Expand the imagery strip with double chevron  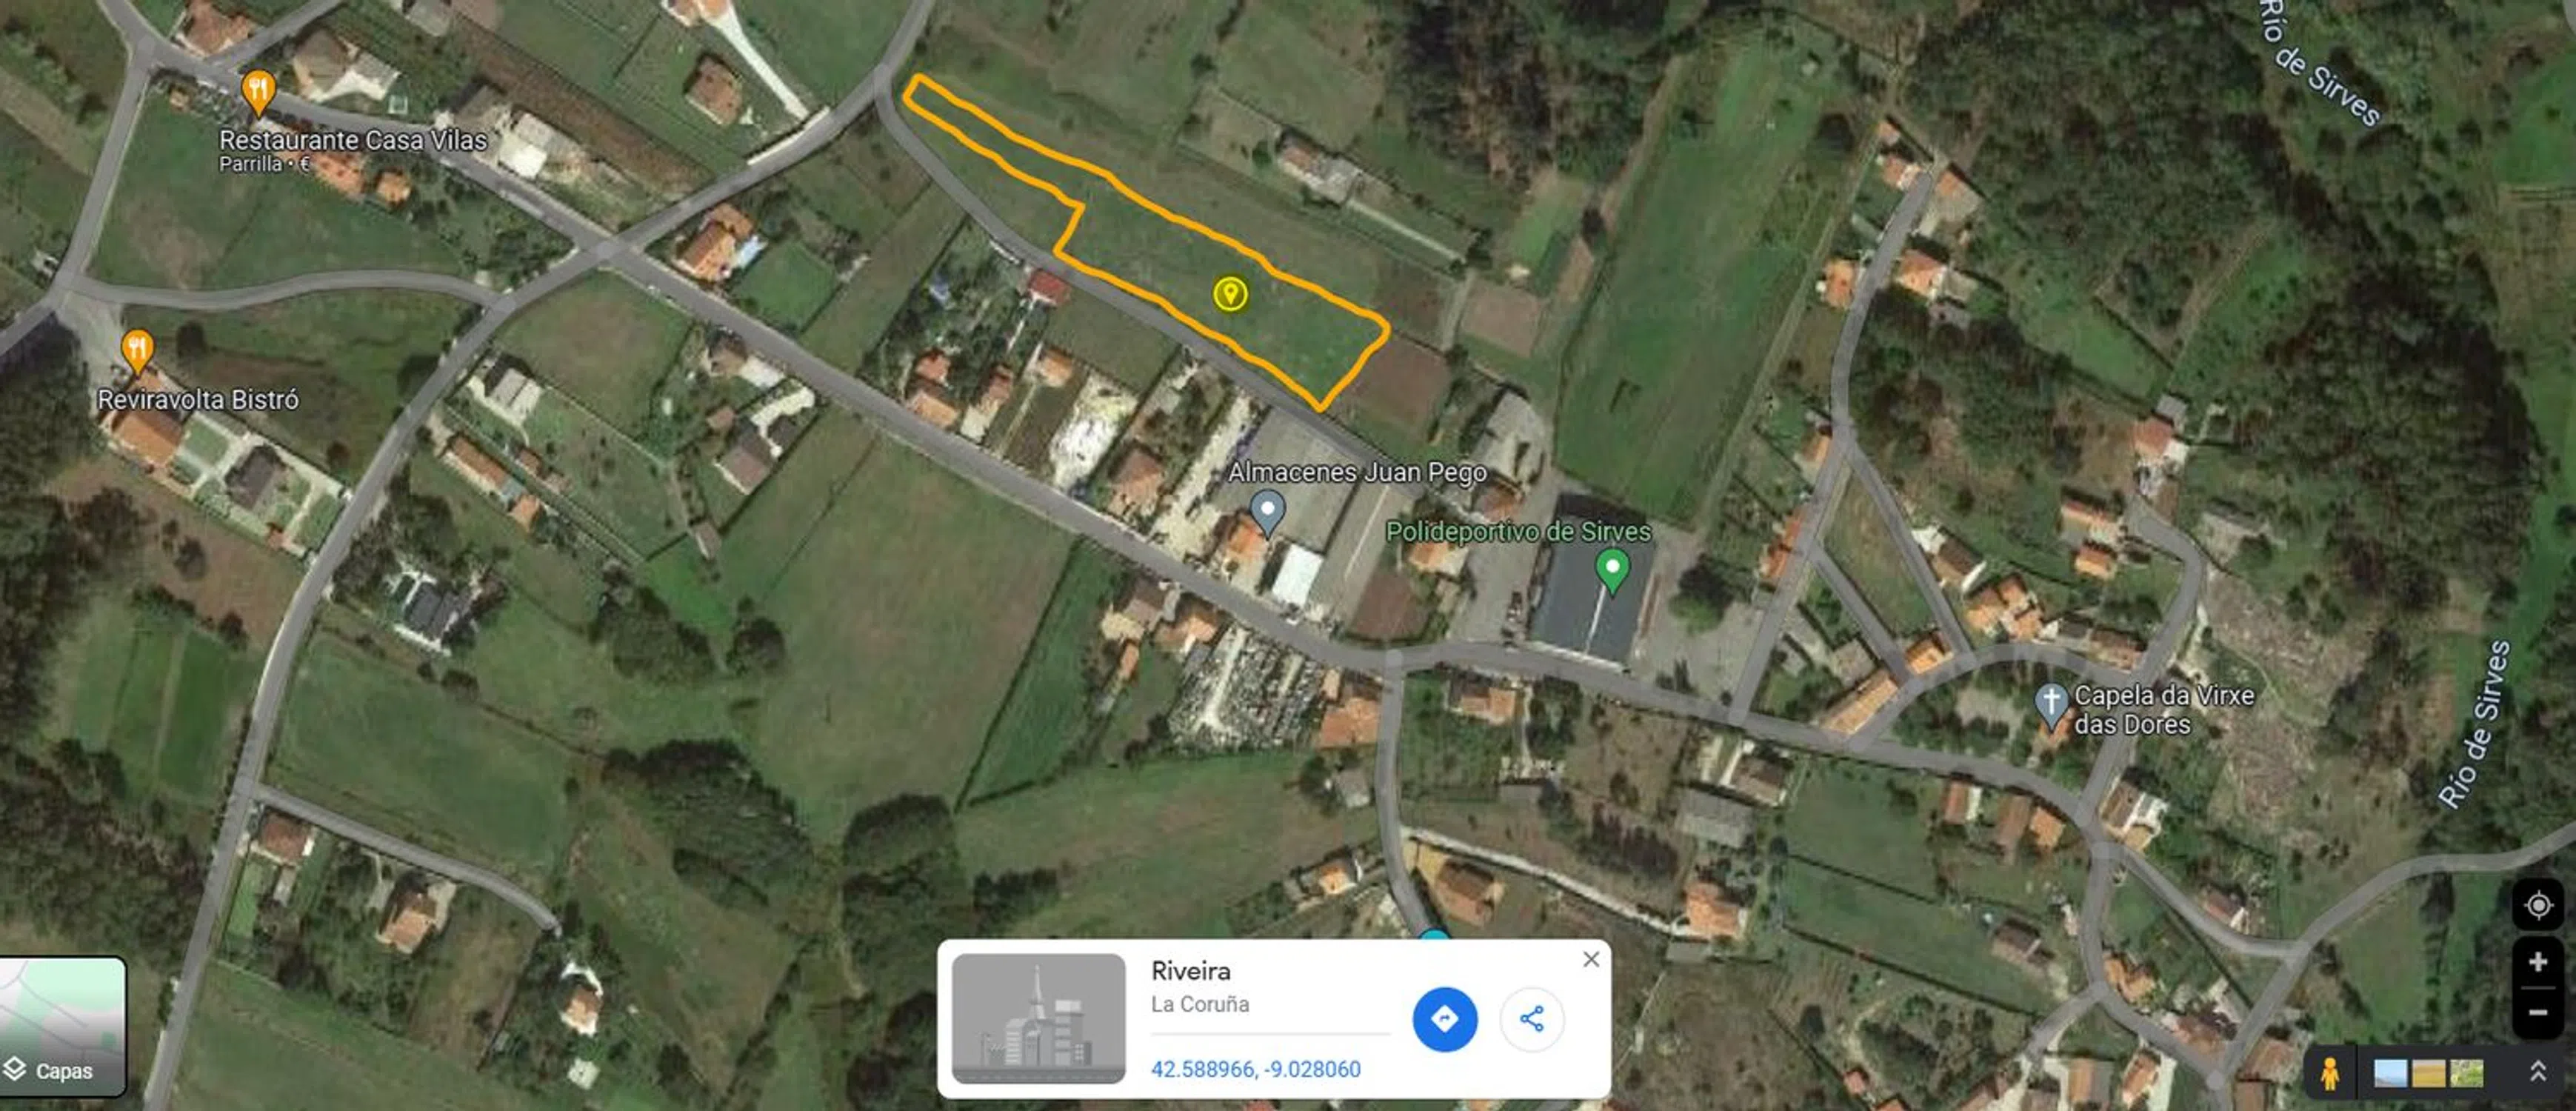[2538, 1072]
